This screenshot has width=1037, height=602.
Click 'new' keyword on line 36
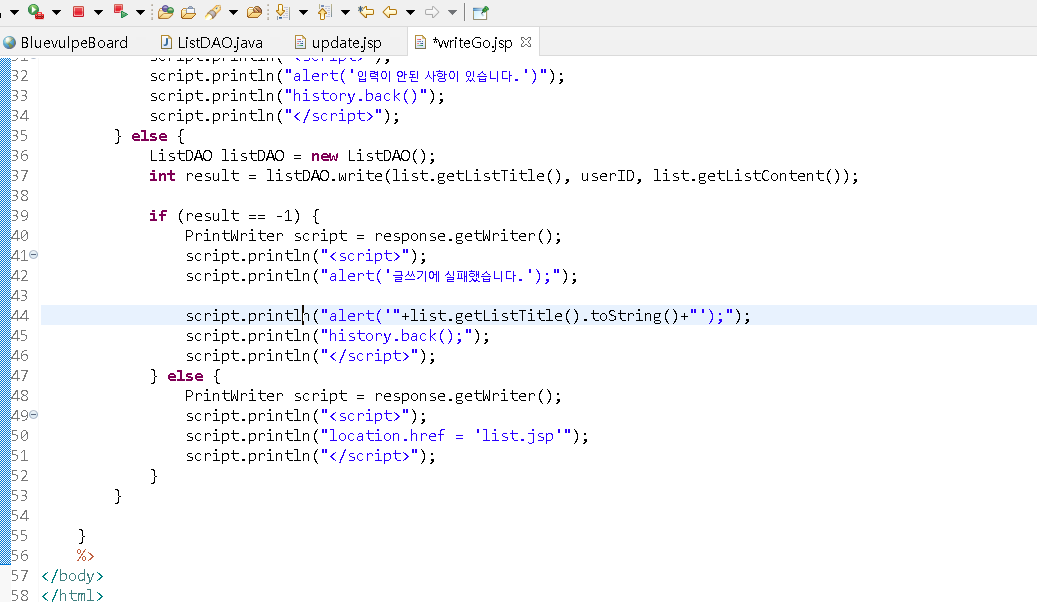[325, 156]
